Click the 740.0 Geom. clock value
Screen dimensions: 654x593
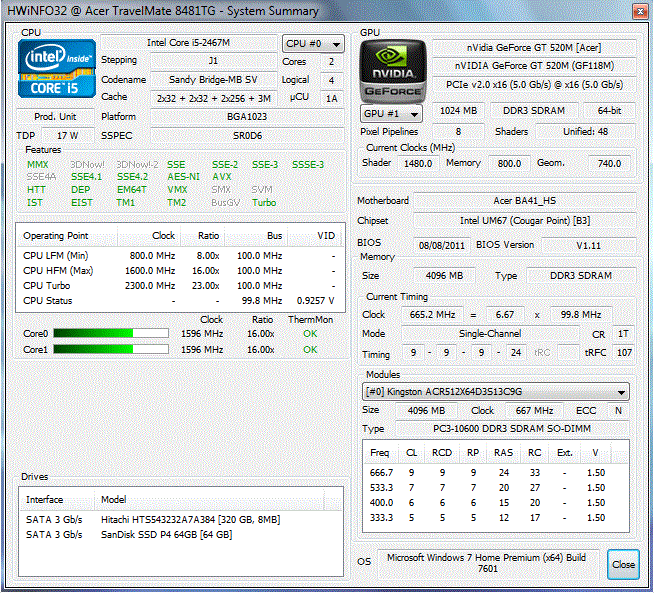click(x=609, y=163)
